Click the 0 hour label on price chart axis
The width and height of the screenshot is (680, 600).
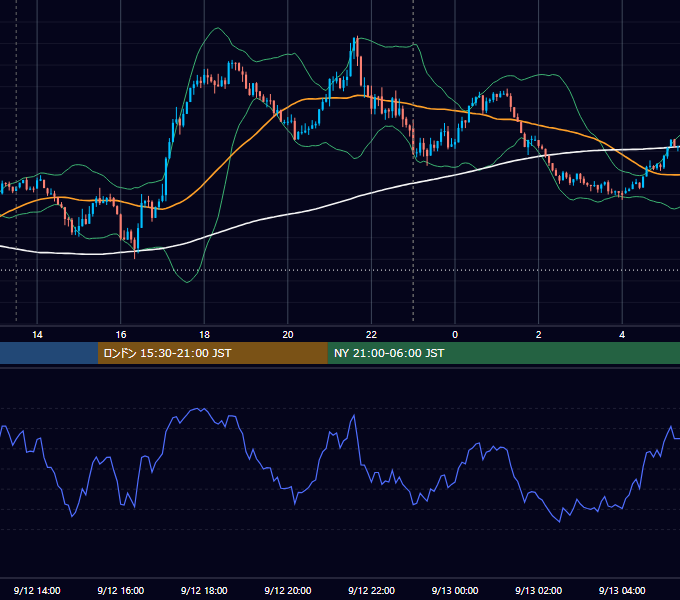pos(455,335)
